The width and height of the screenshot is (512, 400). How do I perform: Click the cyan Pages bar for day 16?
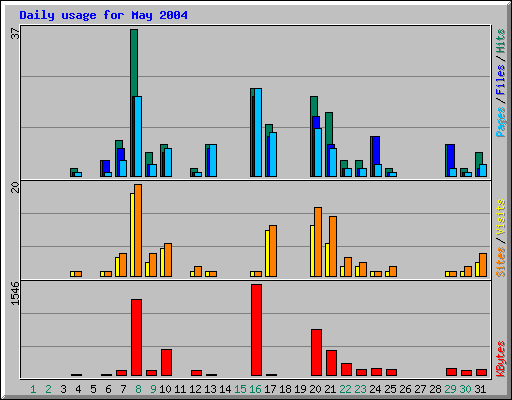[x=258, y=132]
